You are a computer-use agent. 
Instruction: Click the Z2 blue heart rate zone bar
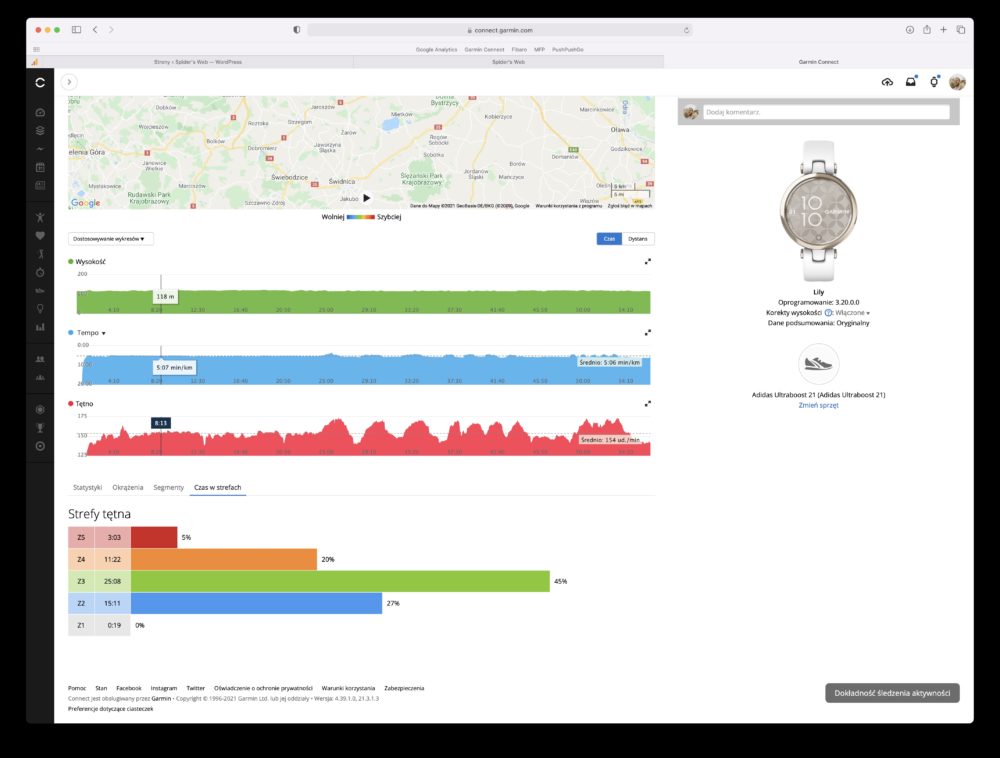tap(256, 603)
